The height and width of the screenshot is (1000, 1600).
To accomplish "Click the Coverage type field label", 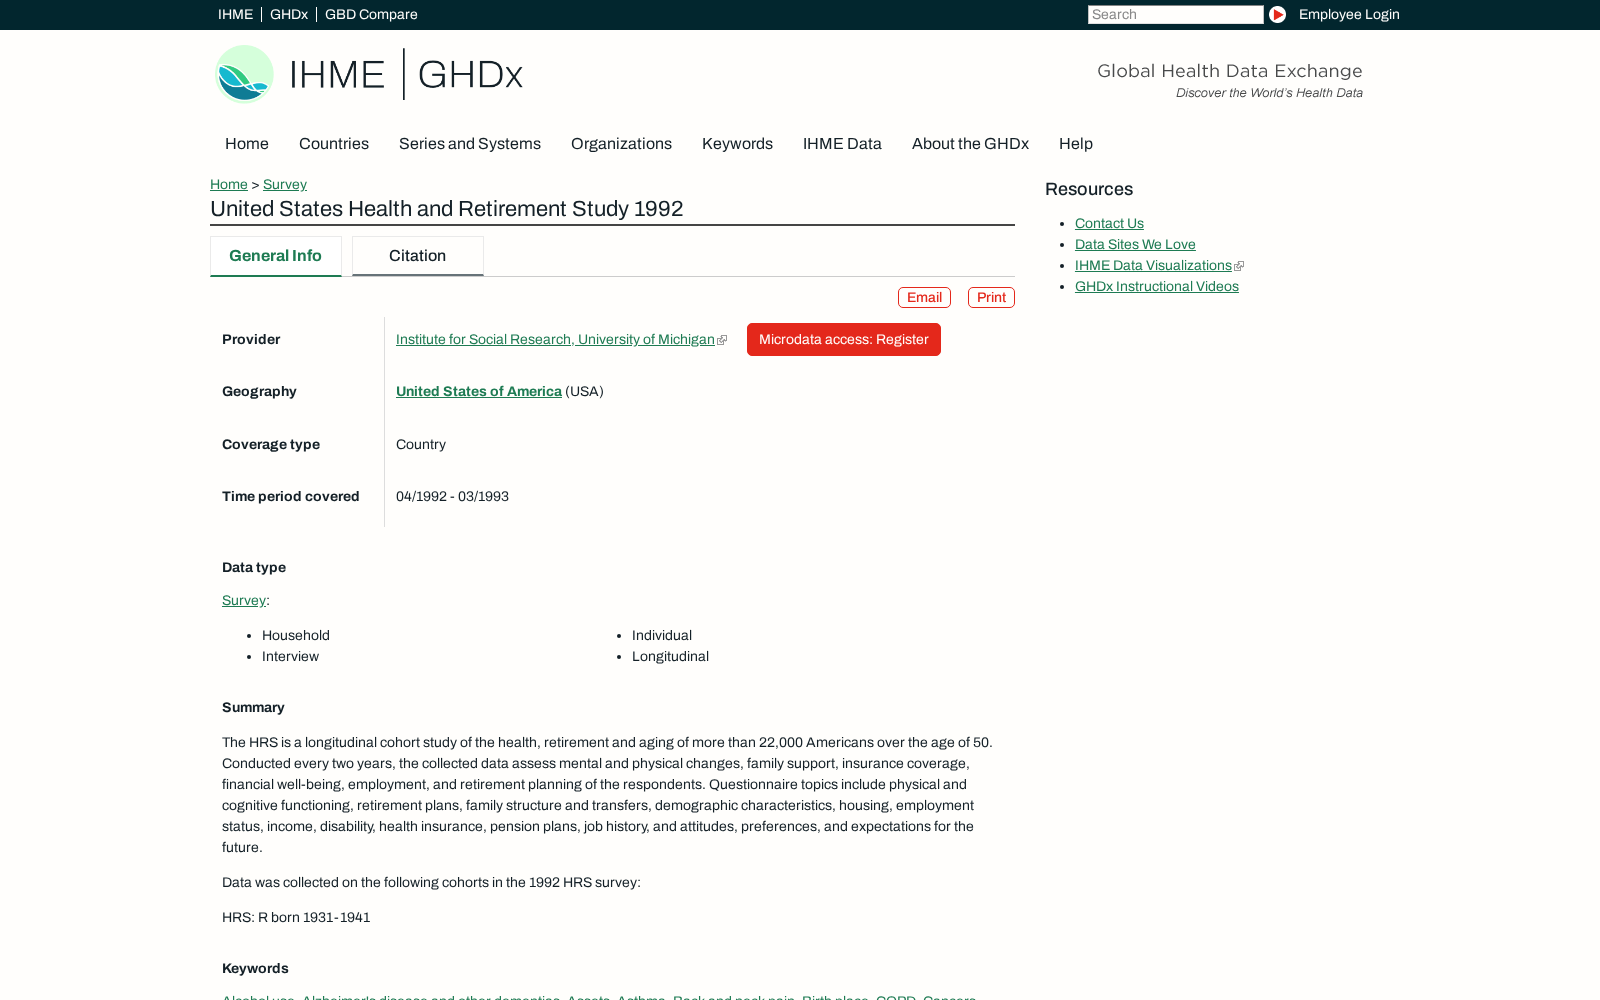I will pos(271,444).
